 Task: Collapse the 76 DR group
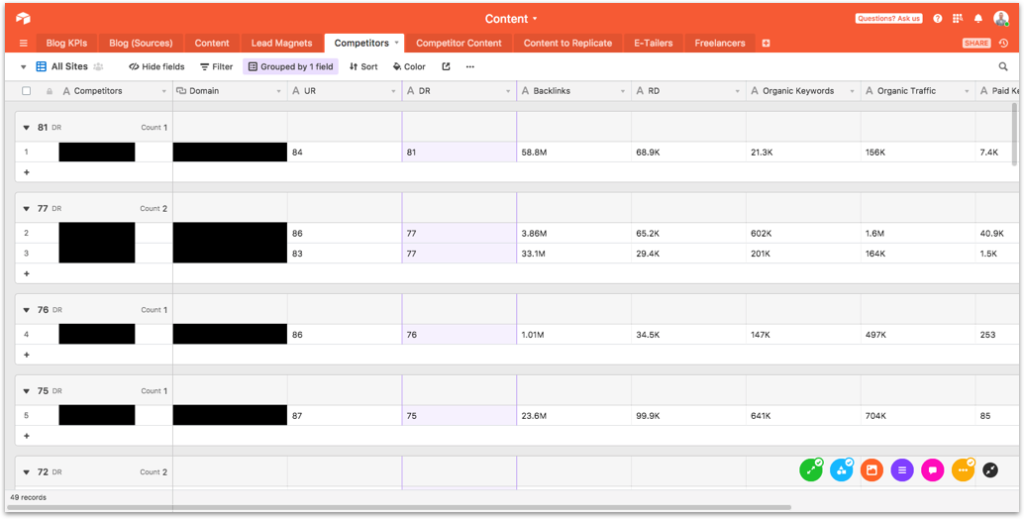(27, 310)
